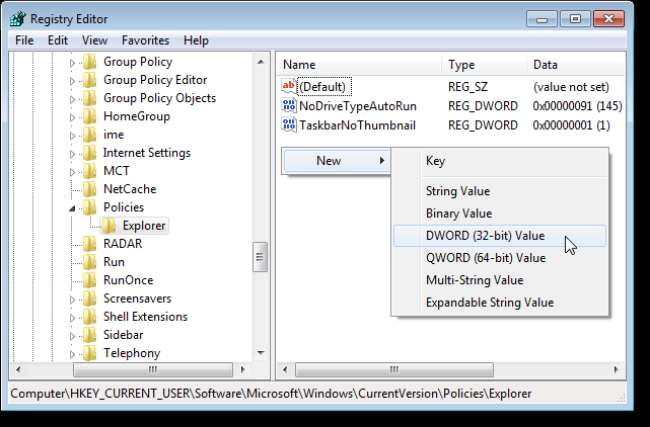This screenshot has height=427, width=650.
Task: Click the binary icon of TaskbarNoThumbnail
Action: click(289, 125)
